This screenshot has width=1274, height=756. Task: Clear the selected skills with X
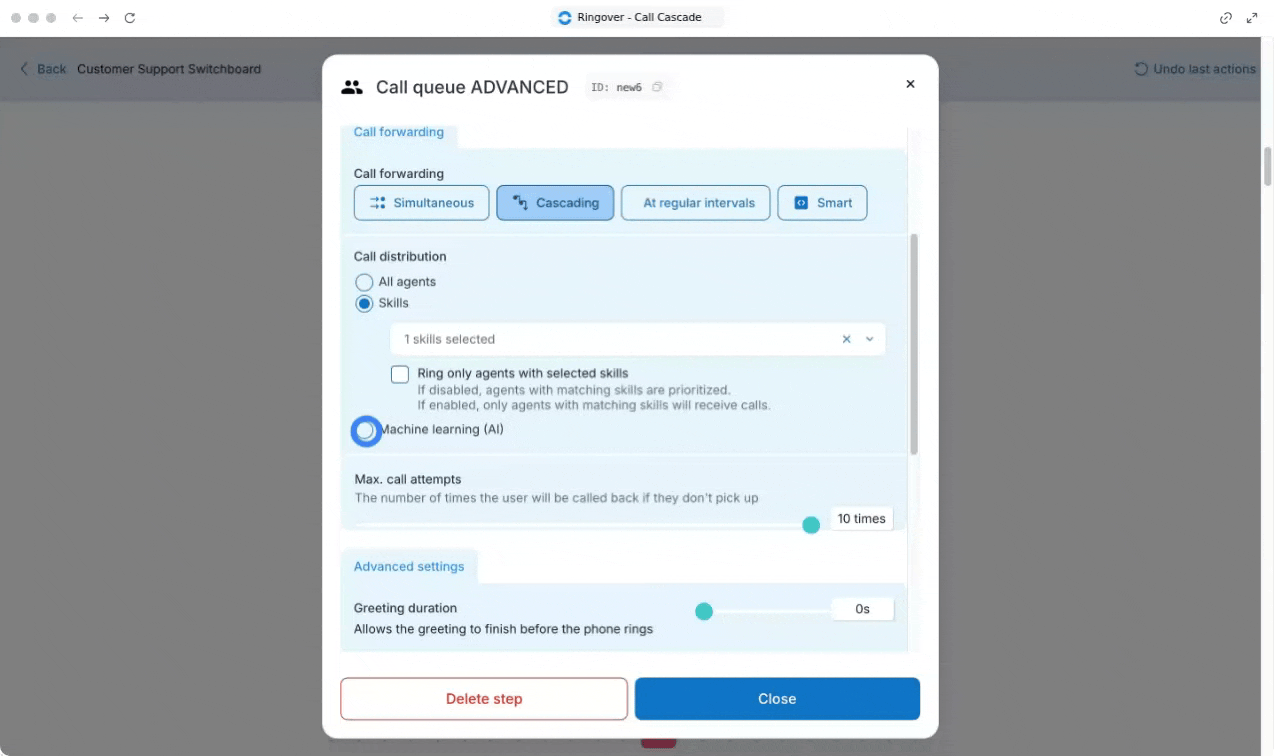[x=846, y=339]
